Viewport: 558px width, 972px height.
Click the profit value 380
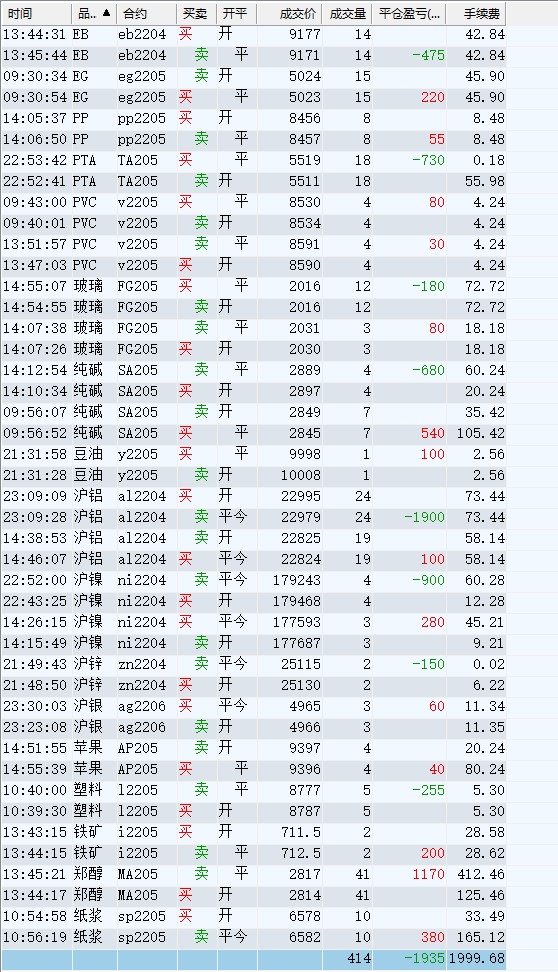pyautogui.click(x=432, y=938)
